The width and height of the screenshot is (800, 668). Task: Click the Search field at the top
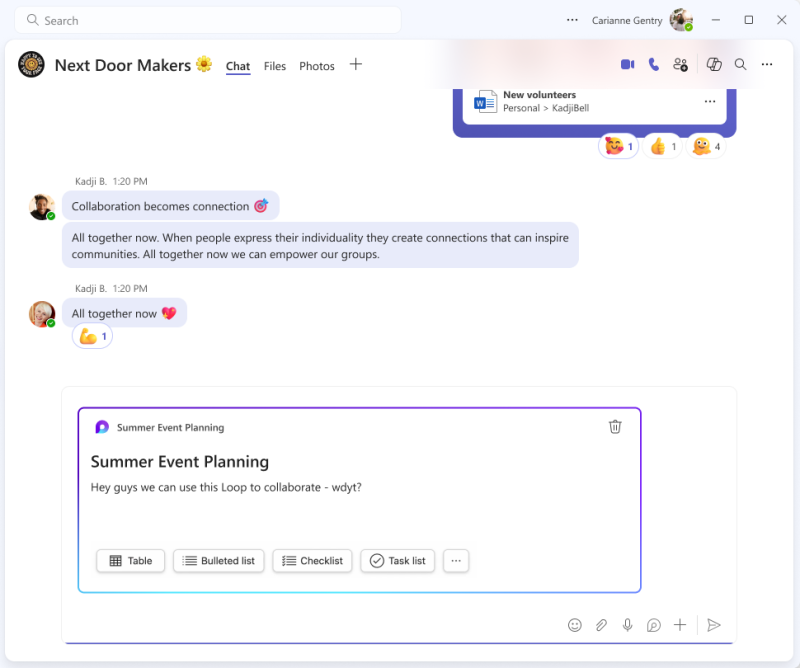point(208,20)
